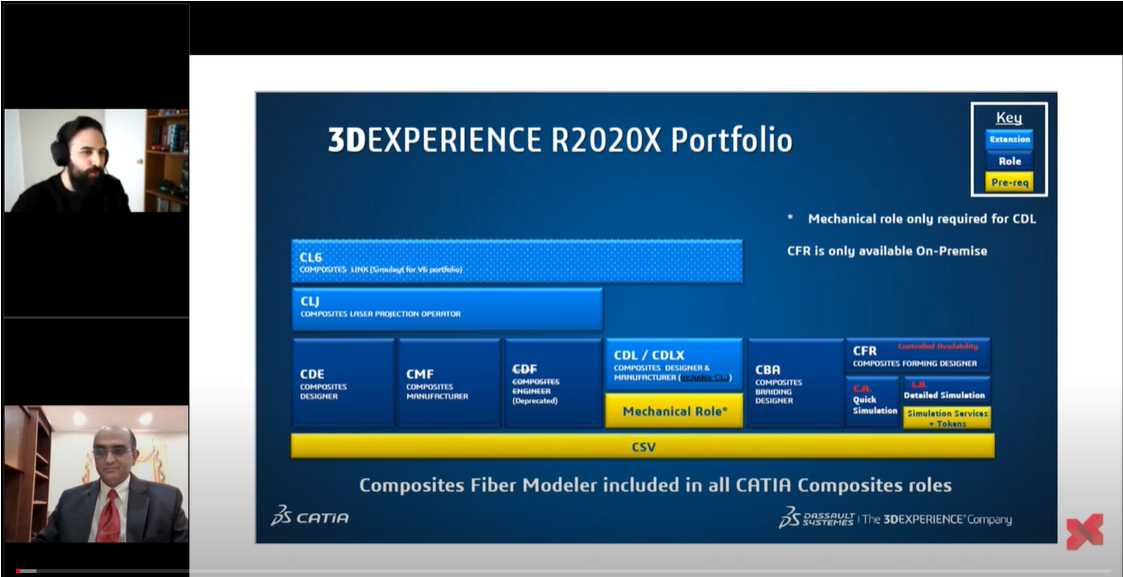This screenshot has width=1123, height=577.
Task: Click the "3DEXPERIENCE R2020X Portfolio" title
Action: tap(560, 140)
